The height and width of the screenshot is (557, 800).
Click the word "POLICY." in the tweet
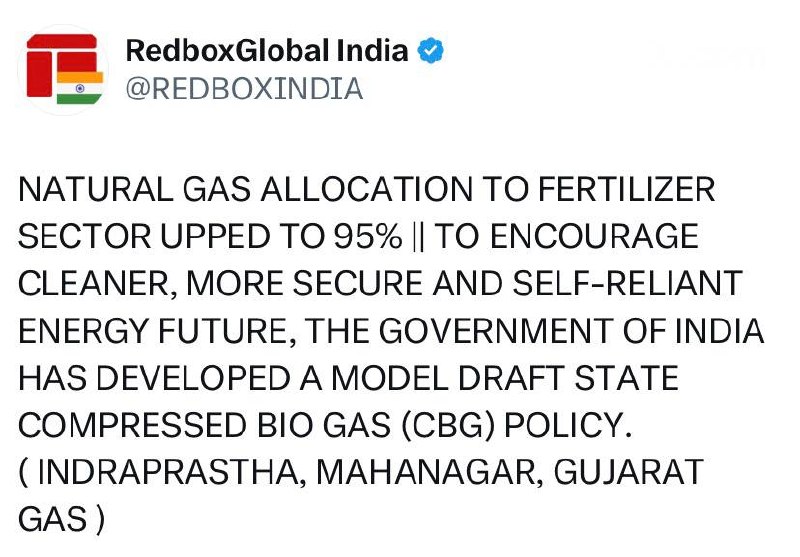(x=569, y=426)
